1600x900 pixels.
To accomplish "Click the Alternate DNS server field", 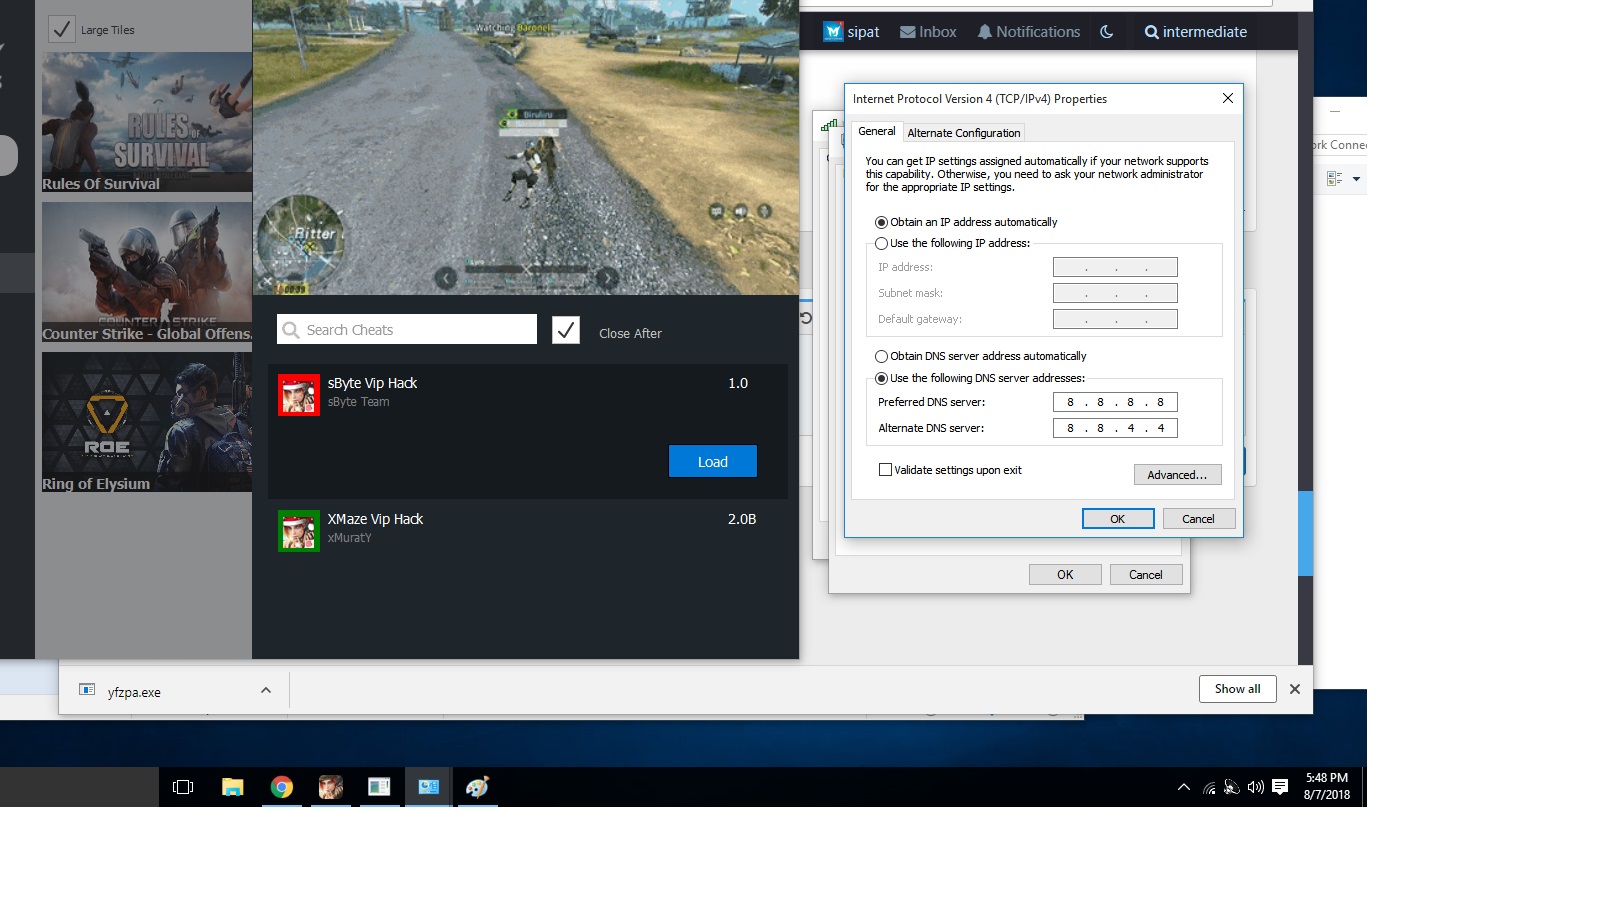I will [x=1115, y=428].
